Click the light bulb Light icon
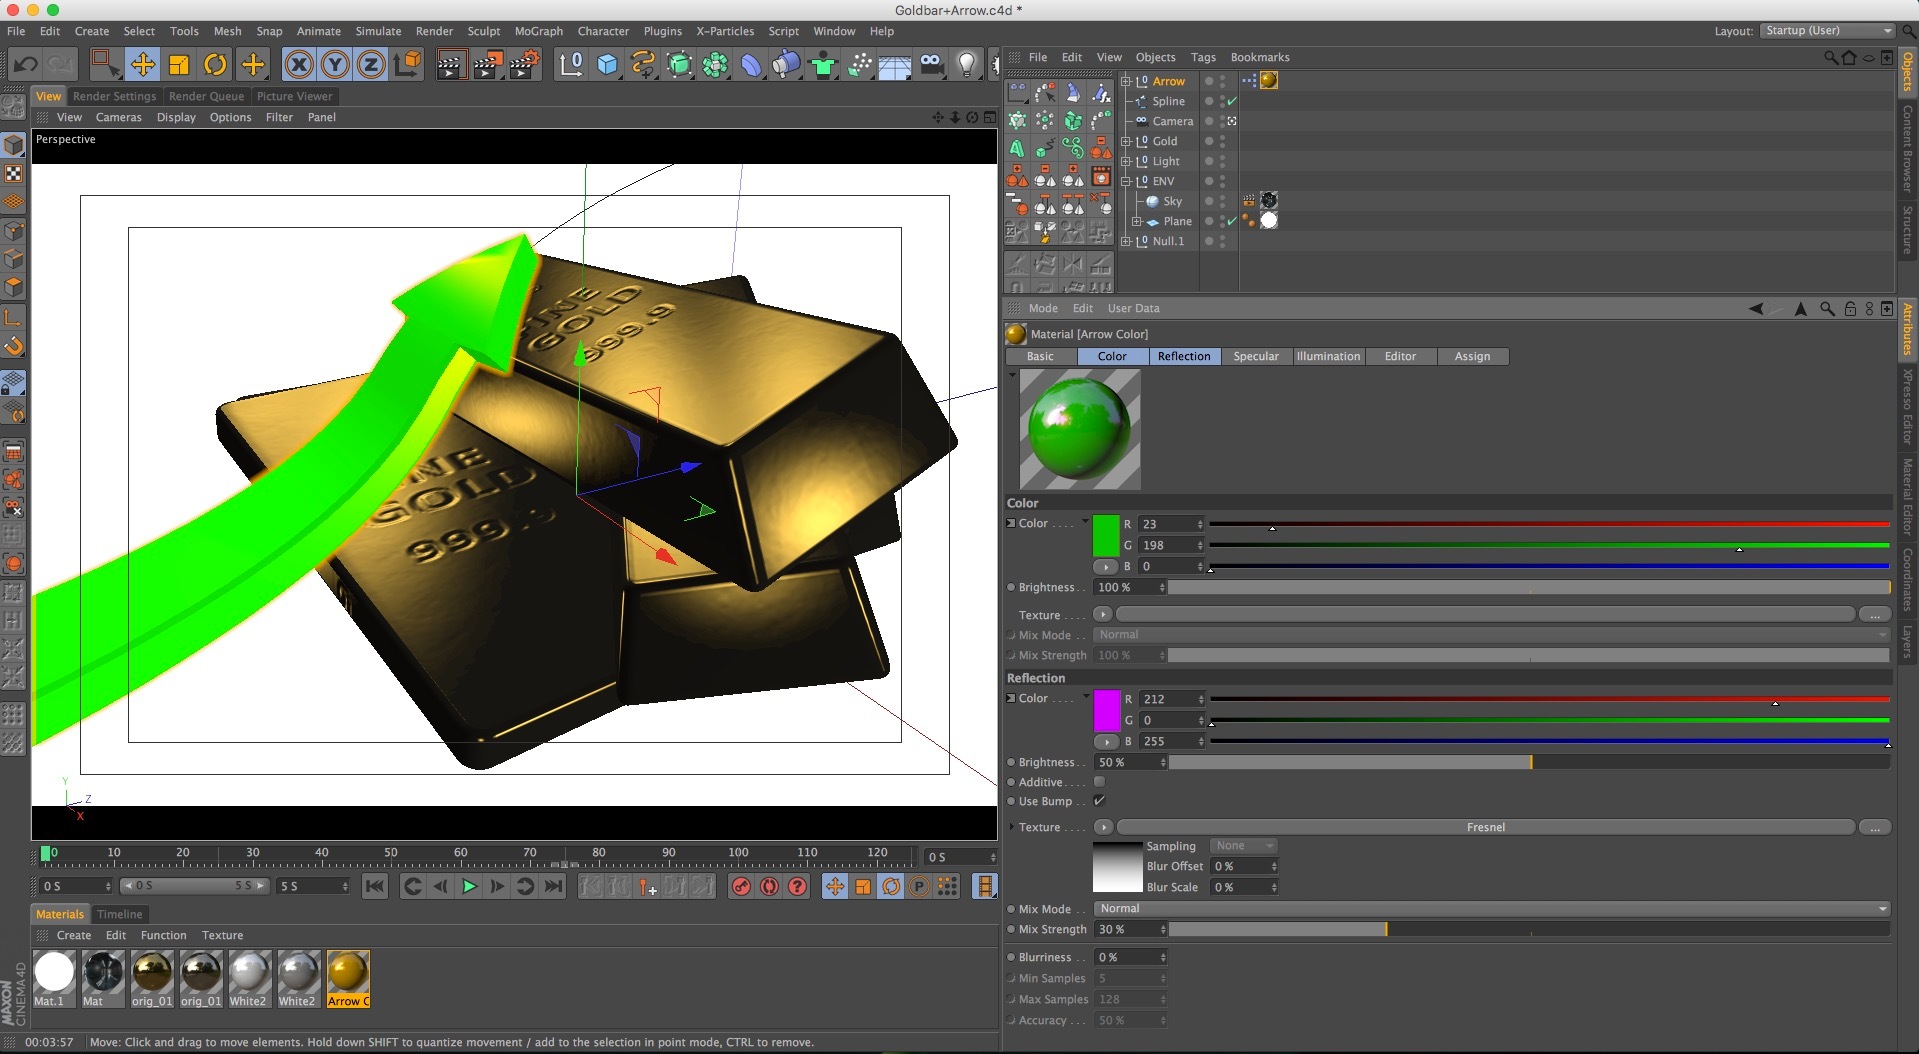 tap(966, 65)
